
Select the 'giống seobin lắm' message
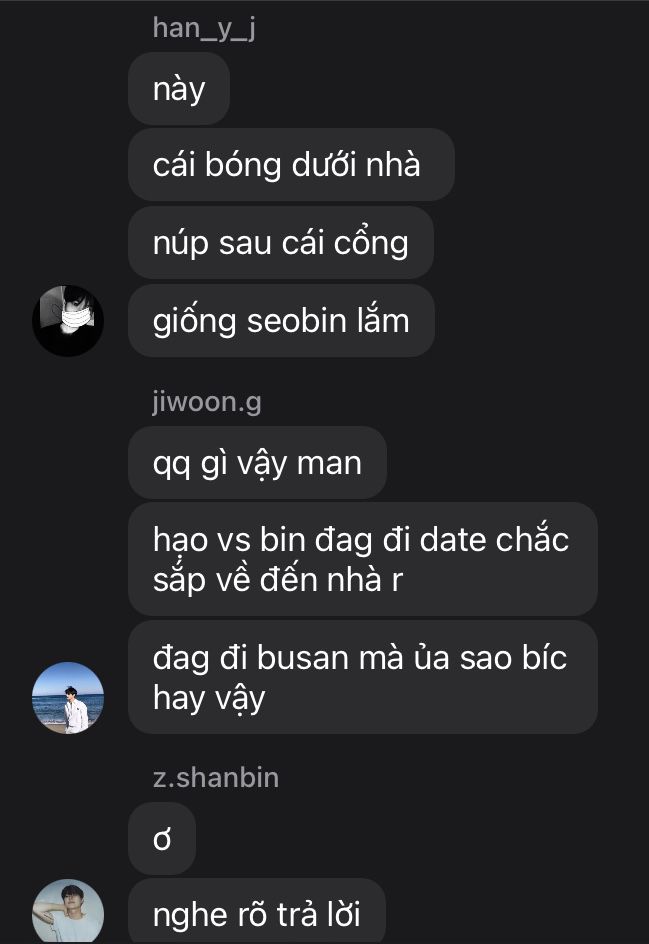[x=281, y=321]
